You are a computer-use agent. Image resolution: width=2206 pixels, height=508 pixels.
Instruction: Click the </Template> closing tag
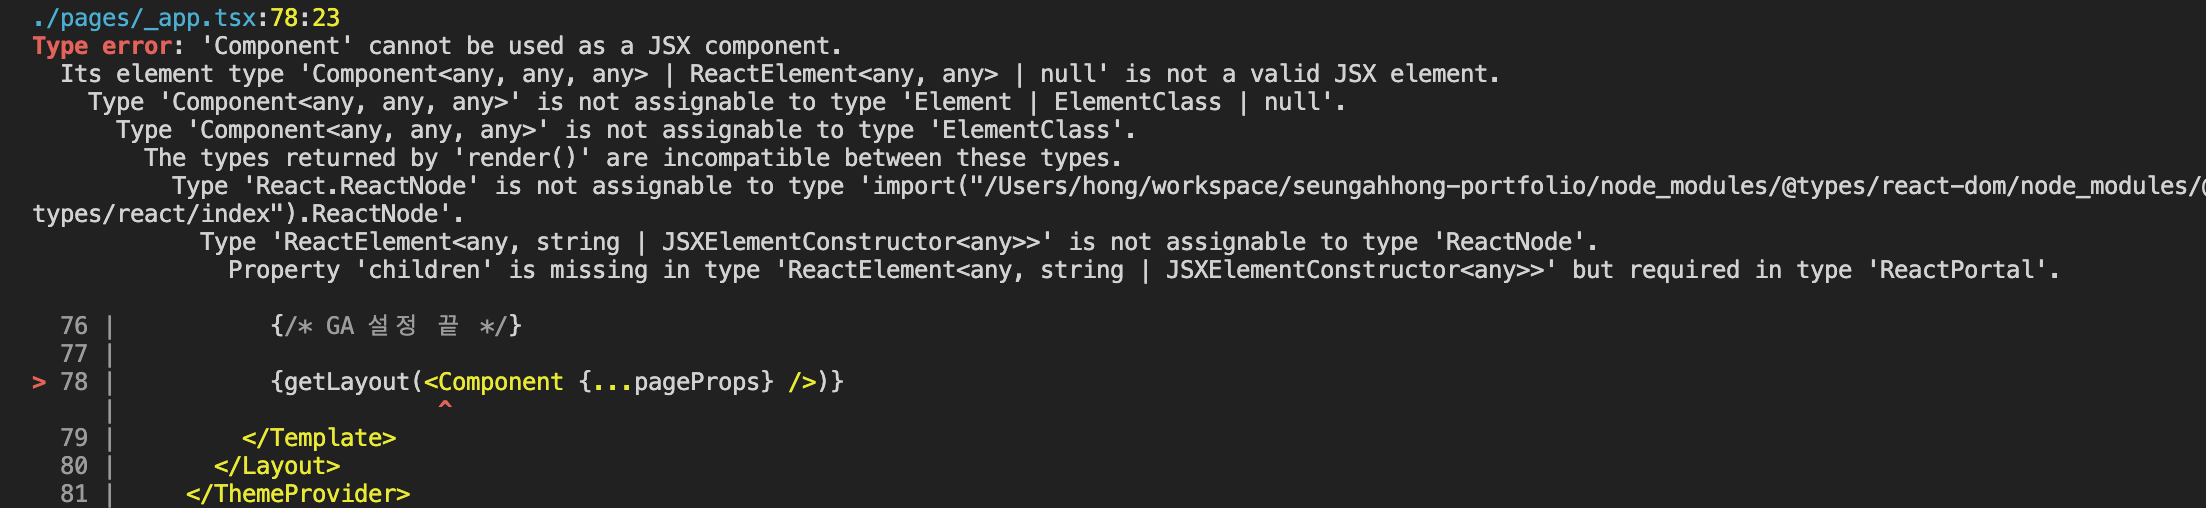(319, 438)
